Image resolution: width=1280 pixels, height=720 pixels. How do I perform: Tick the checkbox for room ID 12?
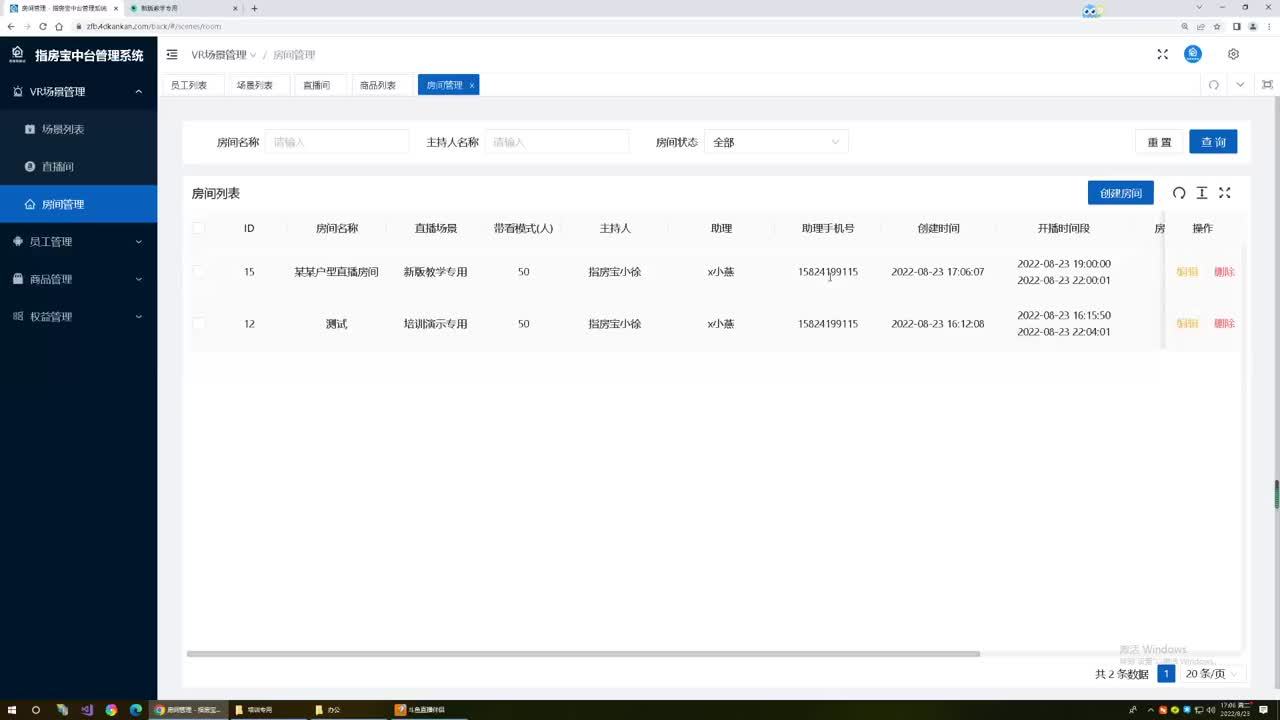[198, 324]
